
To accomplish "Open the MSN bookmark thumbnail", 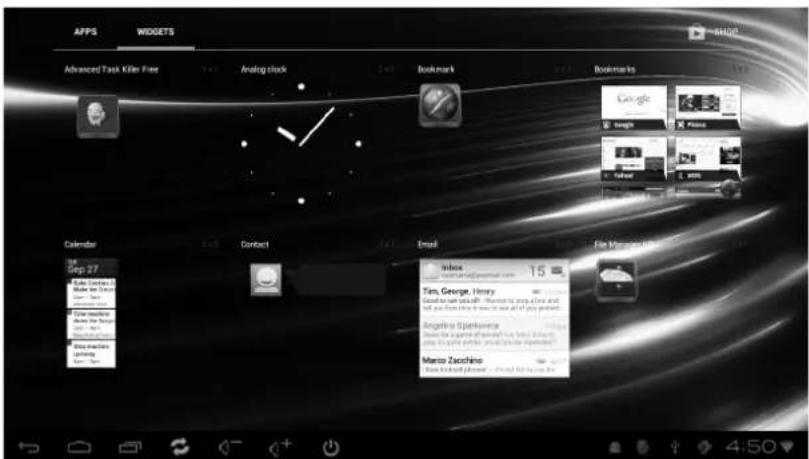I will pos(708,158).
